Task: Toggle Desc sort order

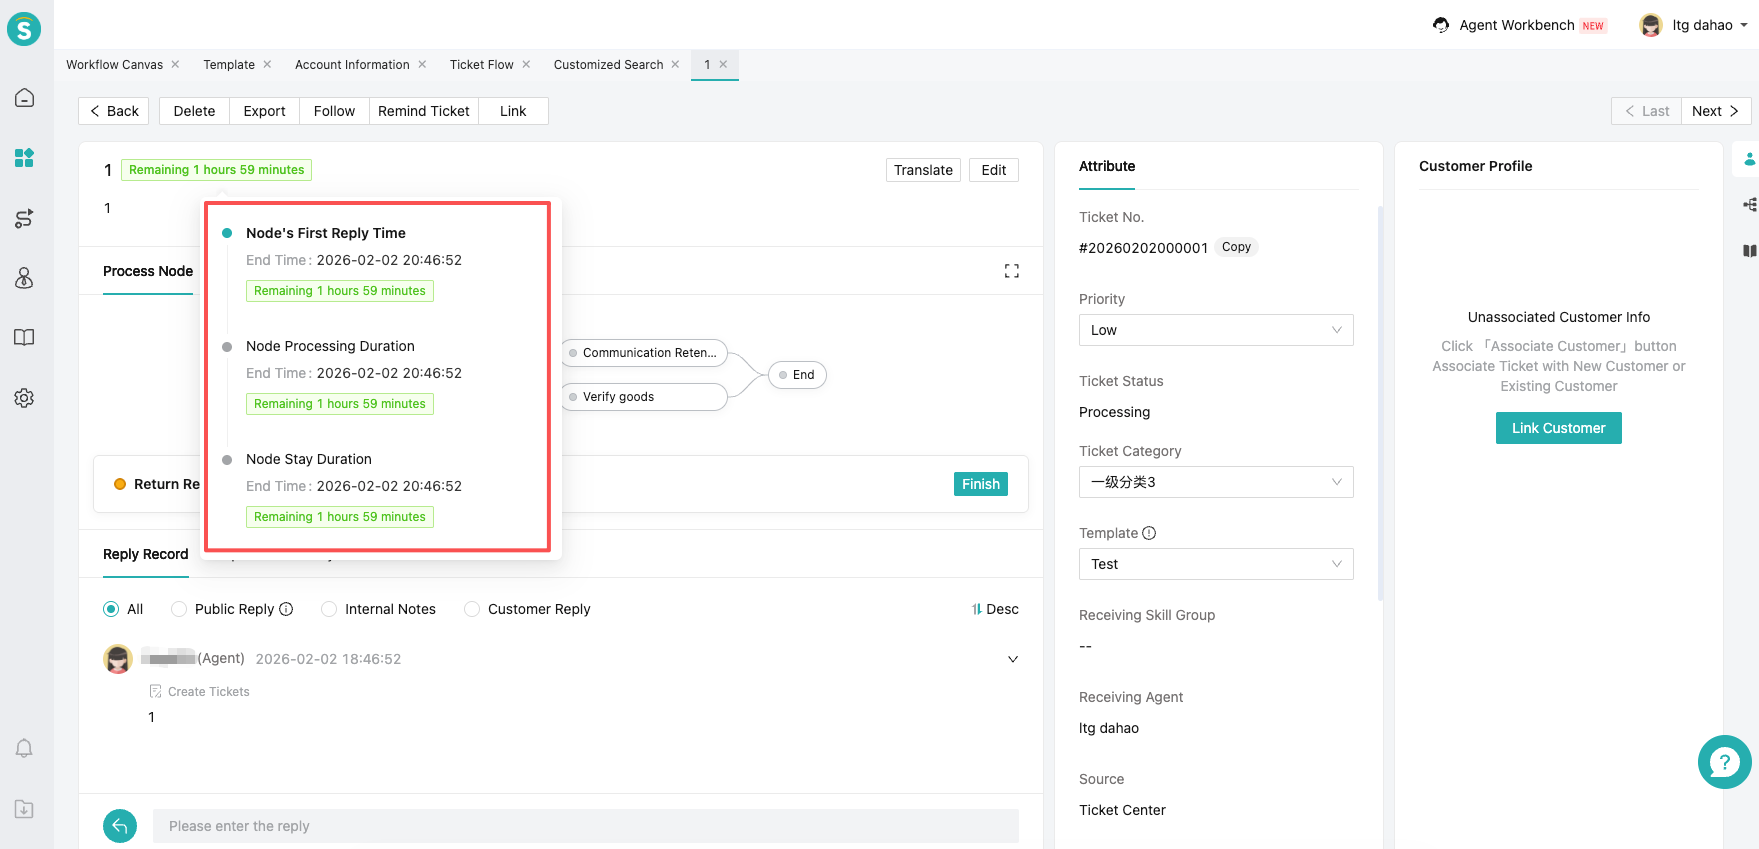Action: [995, 609]
